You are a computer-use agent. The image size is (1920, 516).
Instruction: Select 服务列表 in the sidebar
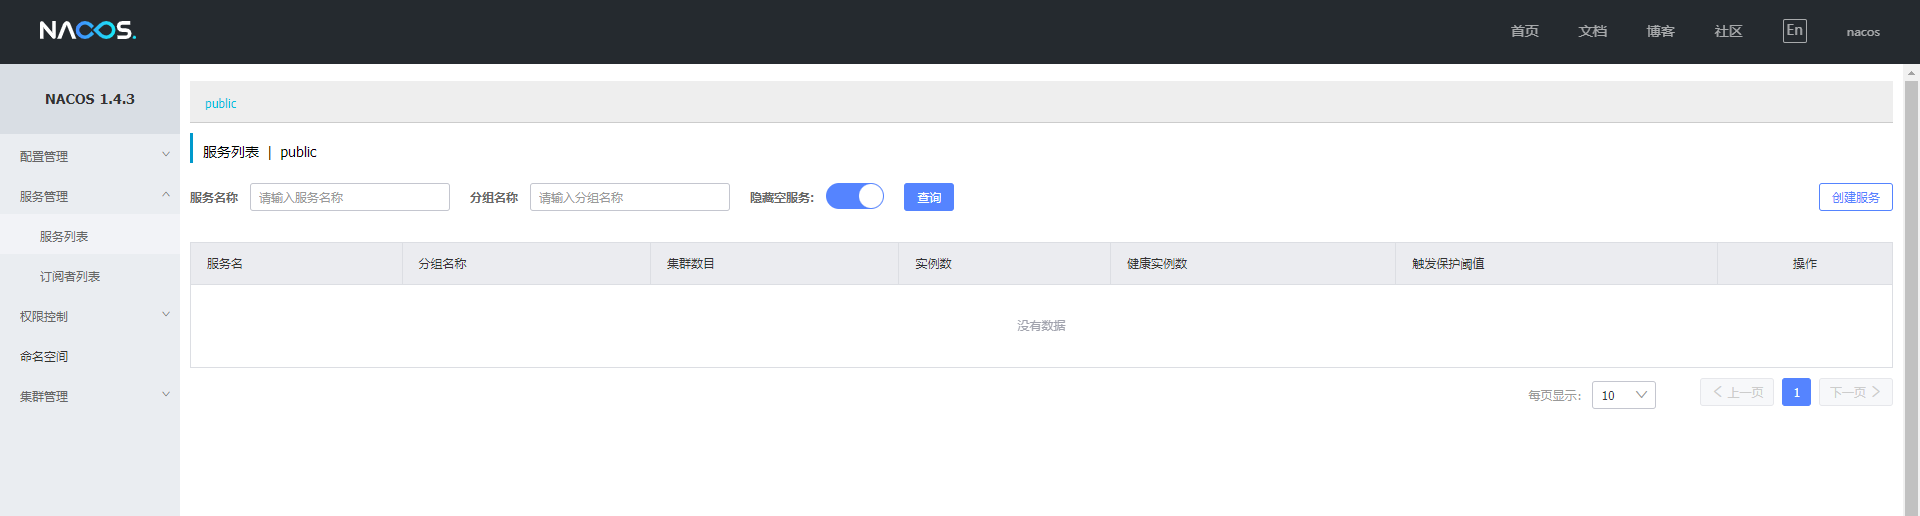pos(90,236)
